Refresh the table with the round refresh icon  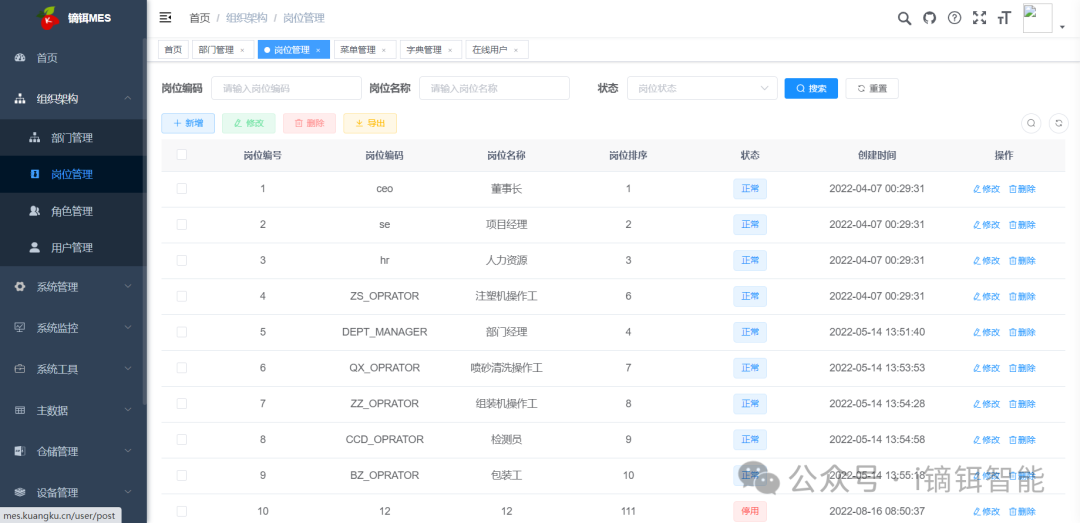(x=1059, y=123)
